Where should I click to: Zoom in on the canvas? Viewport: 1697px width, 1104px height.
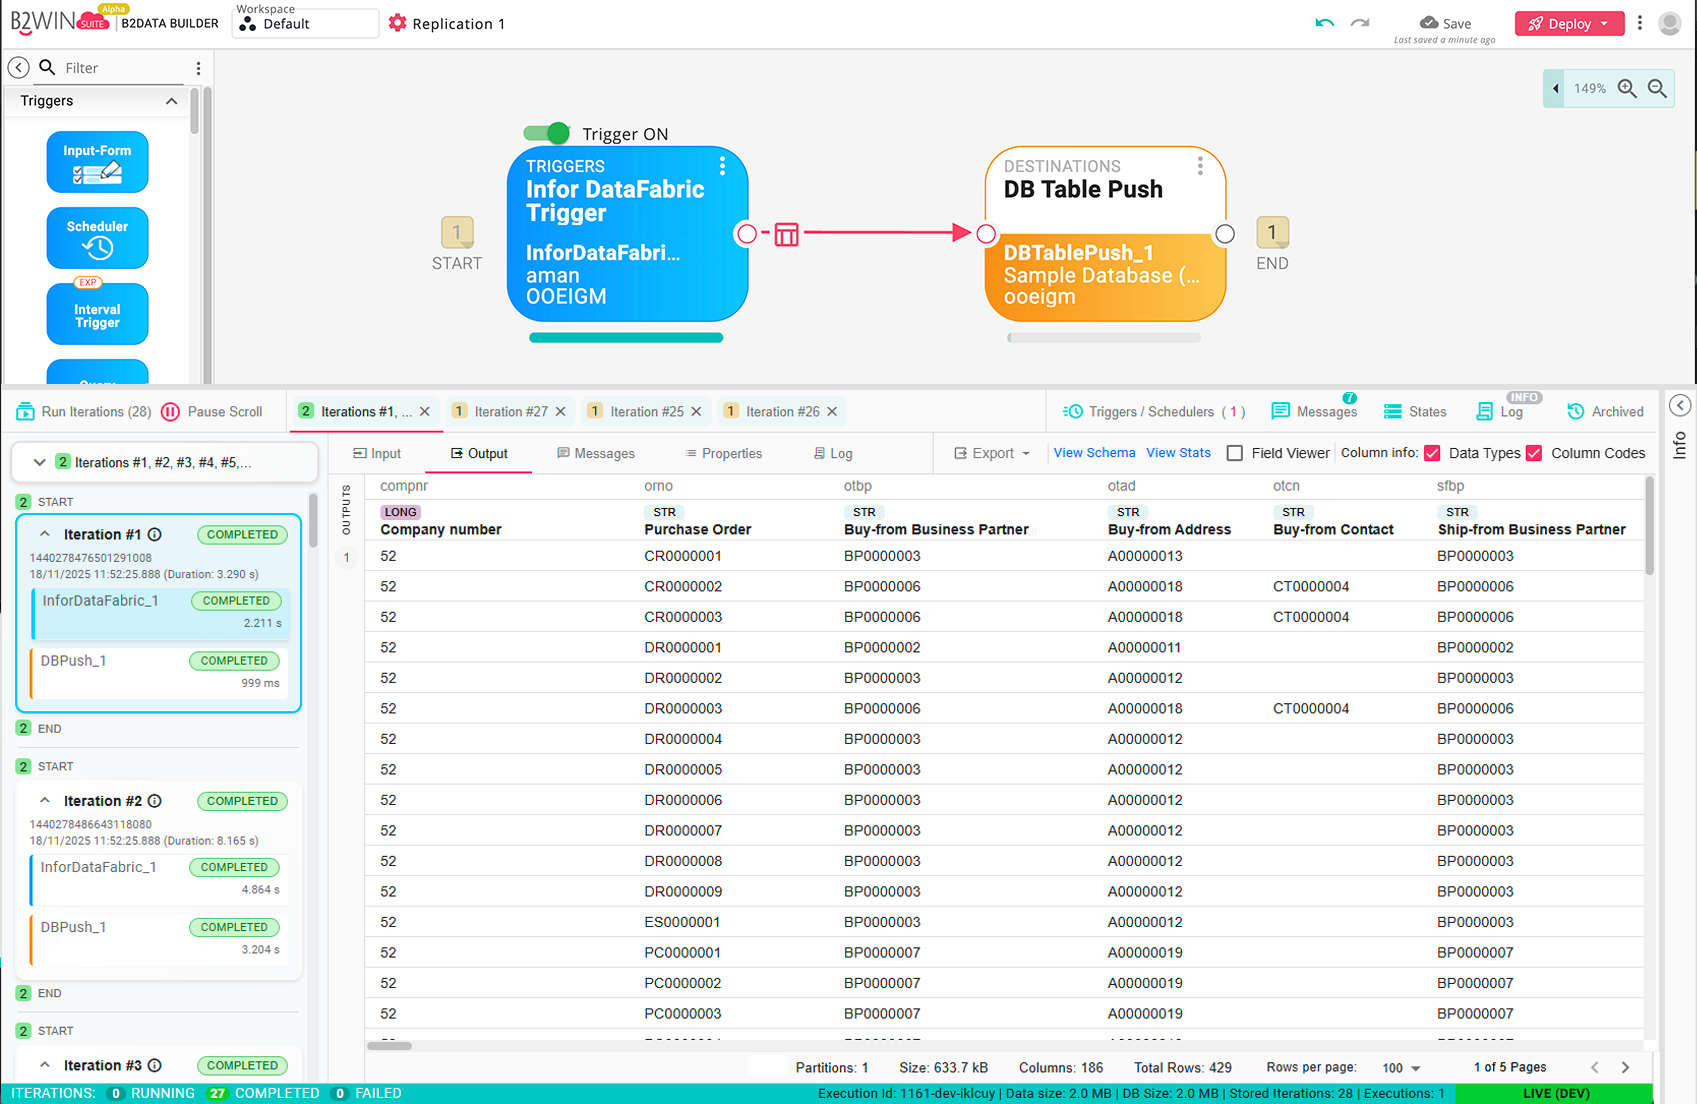pyautogui.click(x=1627, y=89)
